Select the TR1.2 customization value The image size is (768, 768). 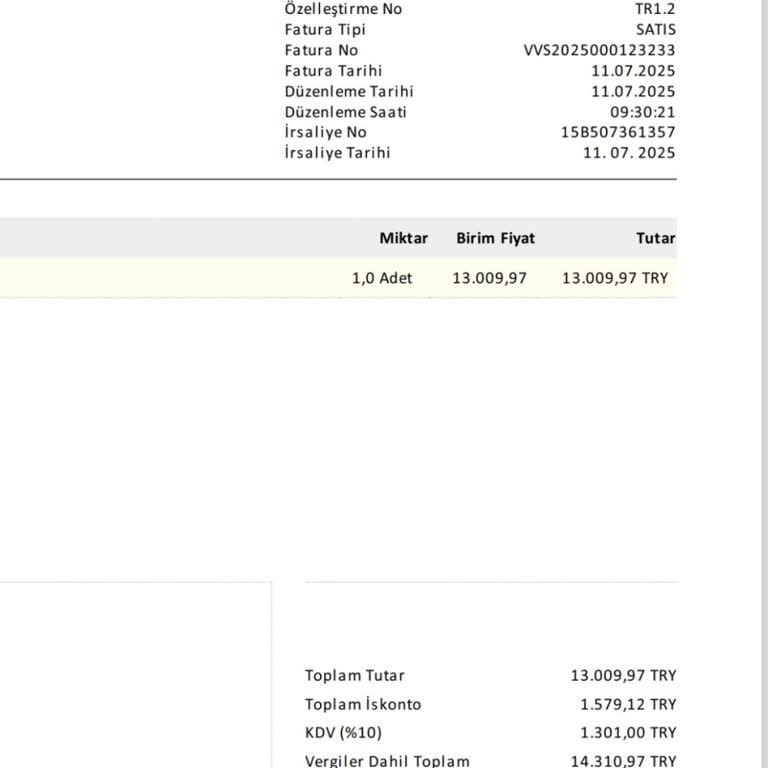pyautogui.click(x=655, y=9)
